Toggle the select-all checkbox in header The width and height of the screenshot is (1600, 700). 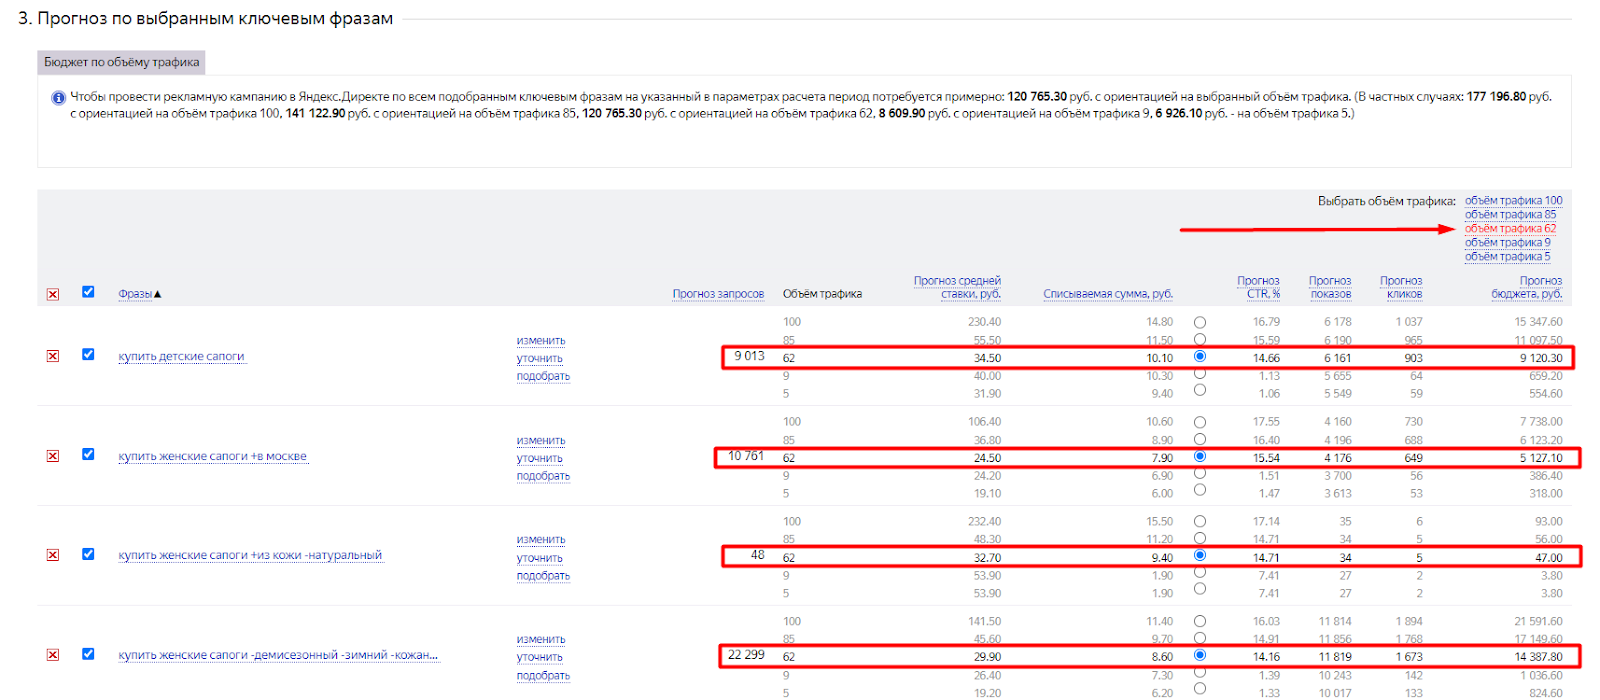(88, 292)
